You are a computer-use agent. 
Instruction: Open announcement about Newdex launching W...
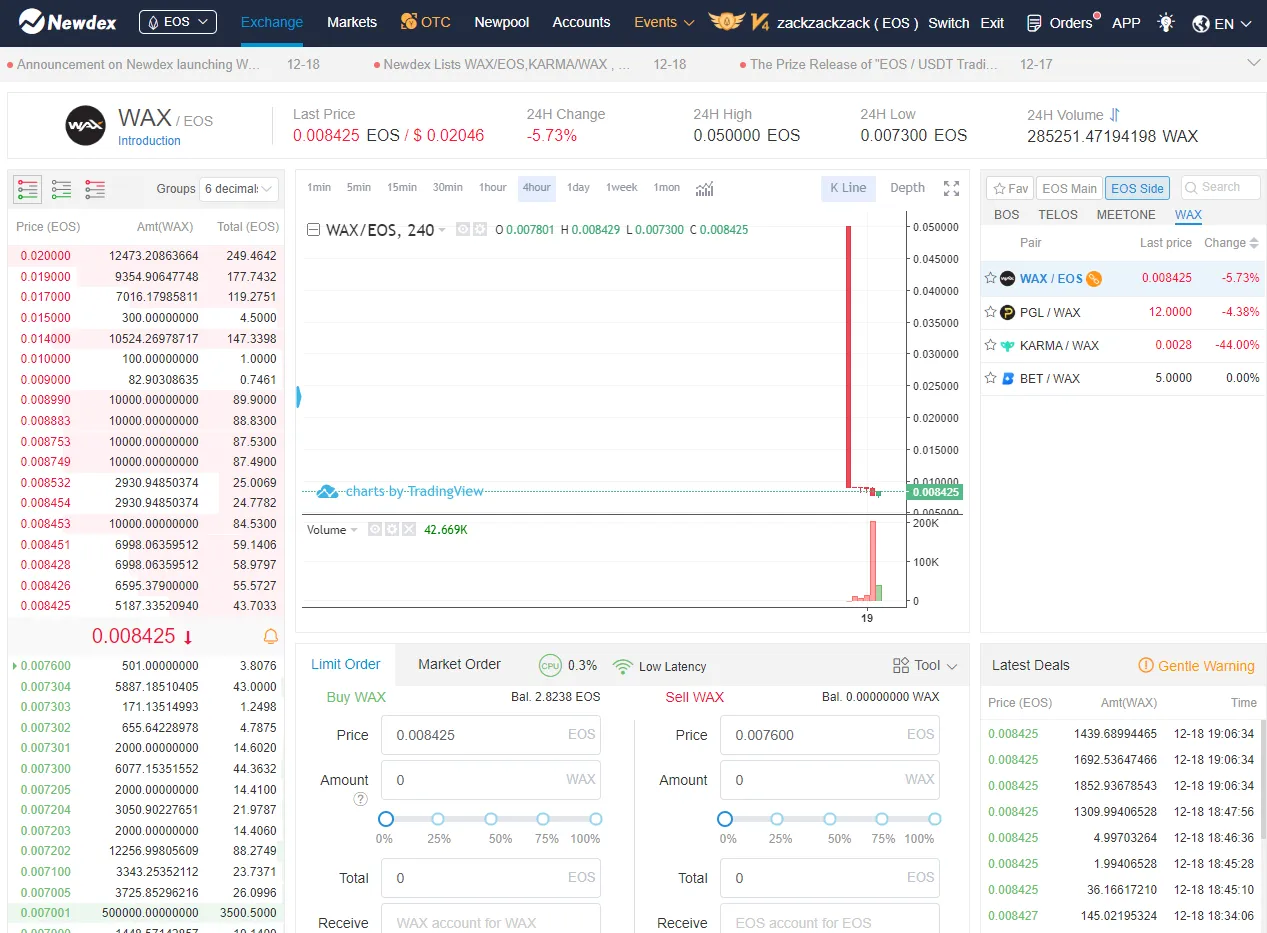point(138,64)
